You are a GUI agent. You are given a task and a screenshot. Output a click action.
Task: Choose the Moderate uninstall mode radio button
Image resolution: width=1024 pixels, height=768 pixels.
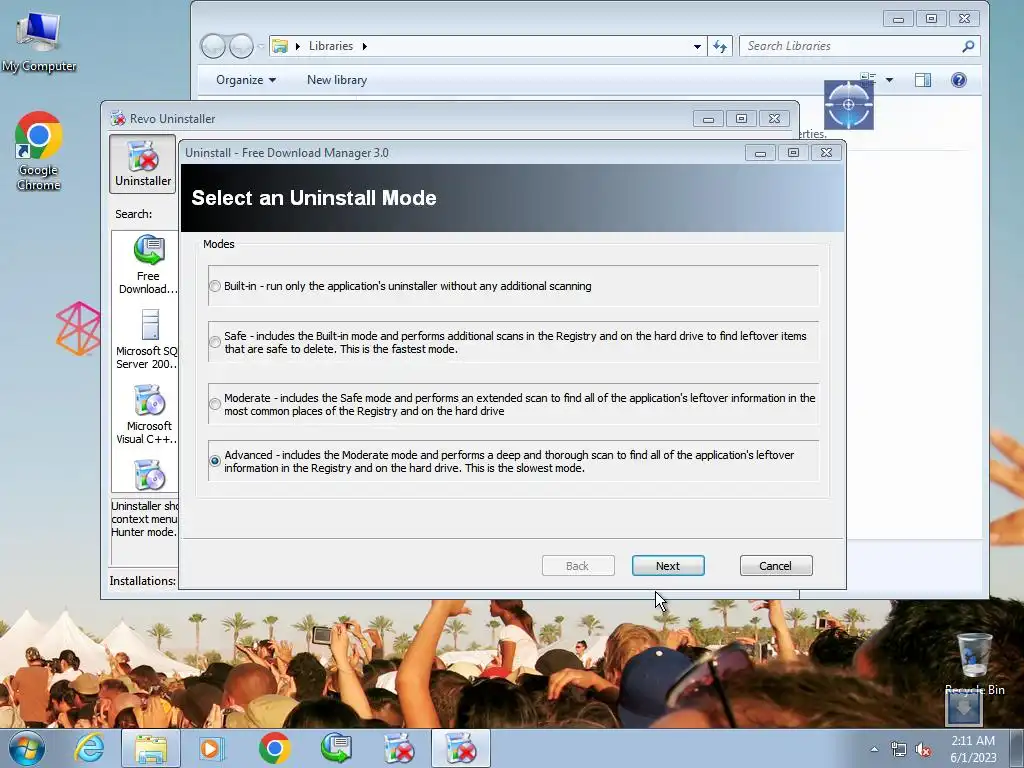point(215,404)
